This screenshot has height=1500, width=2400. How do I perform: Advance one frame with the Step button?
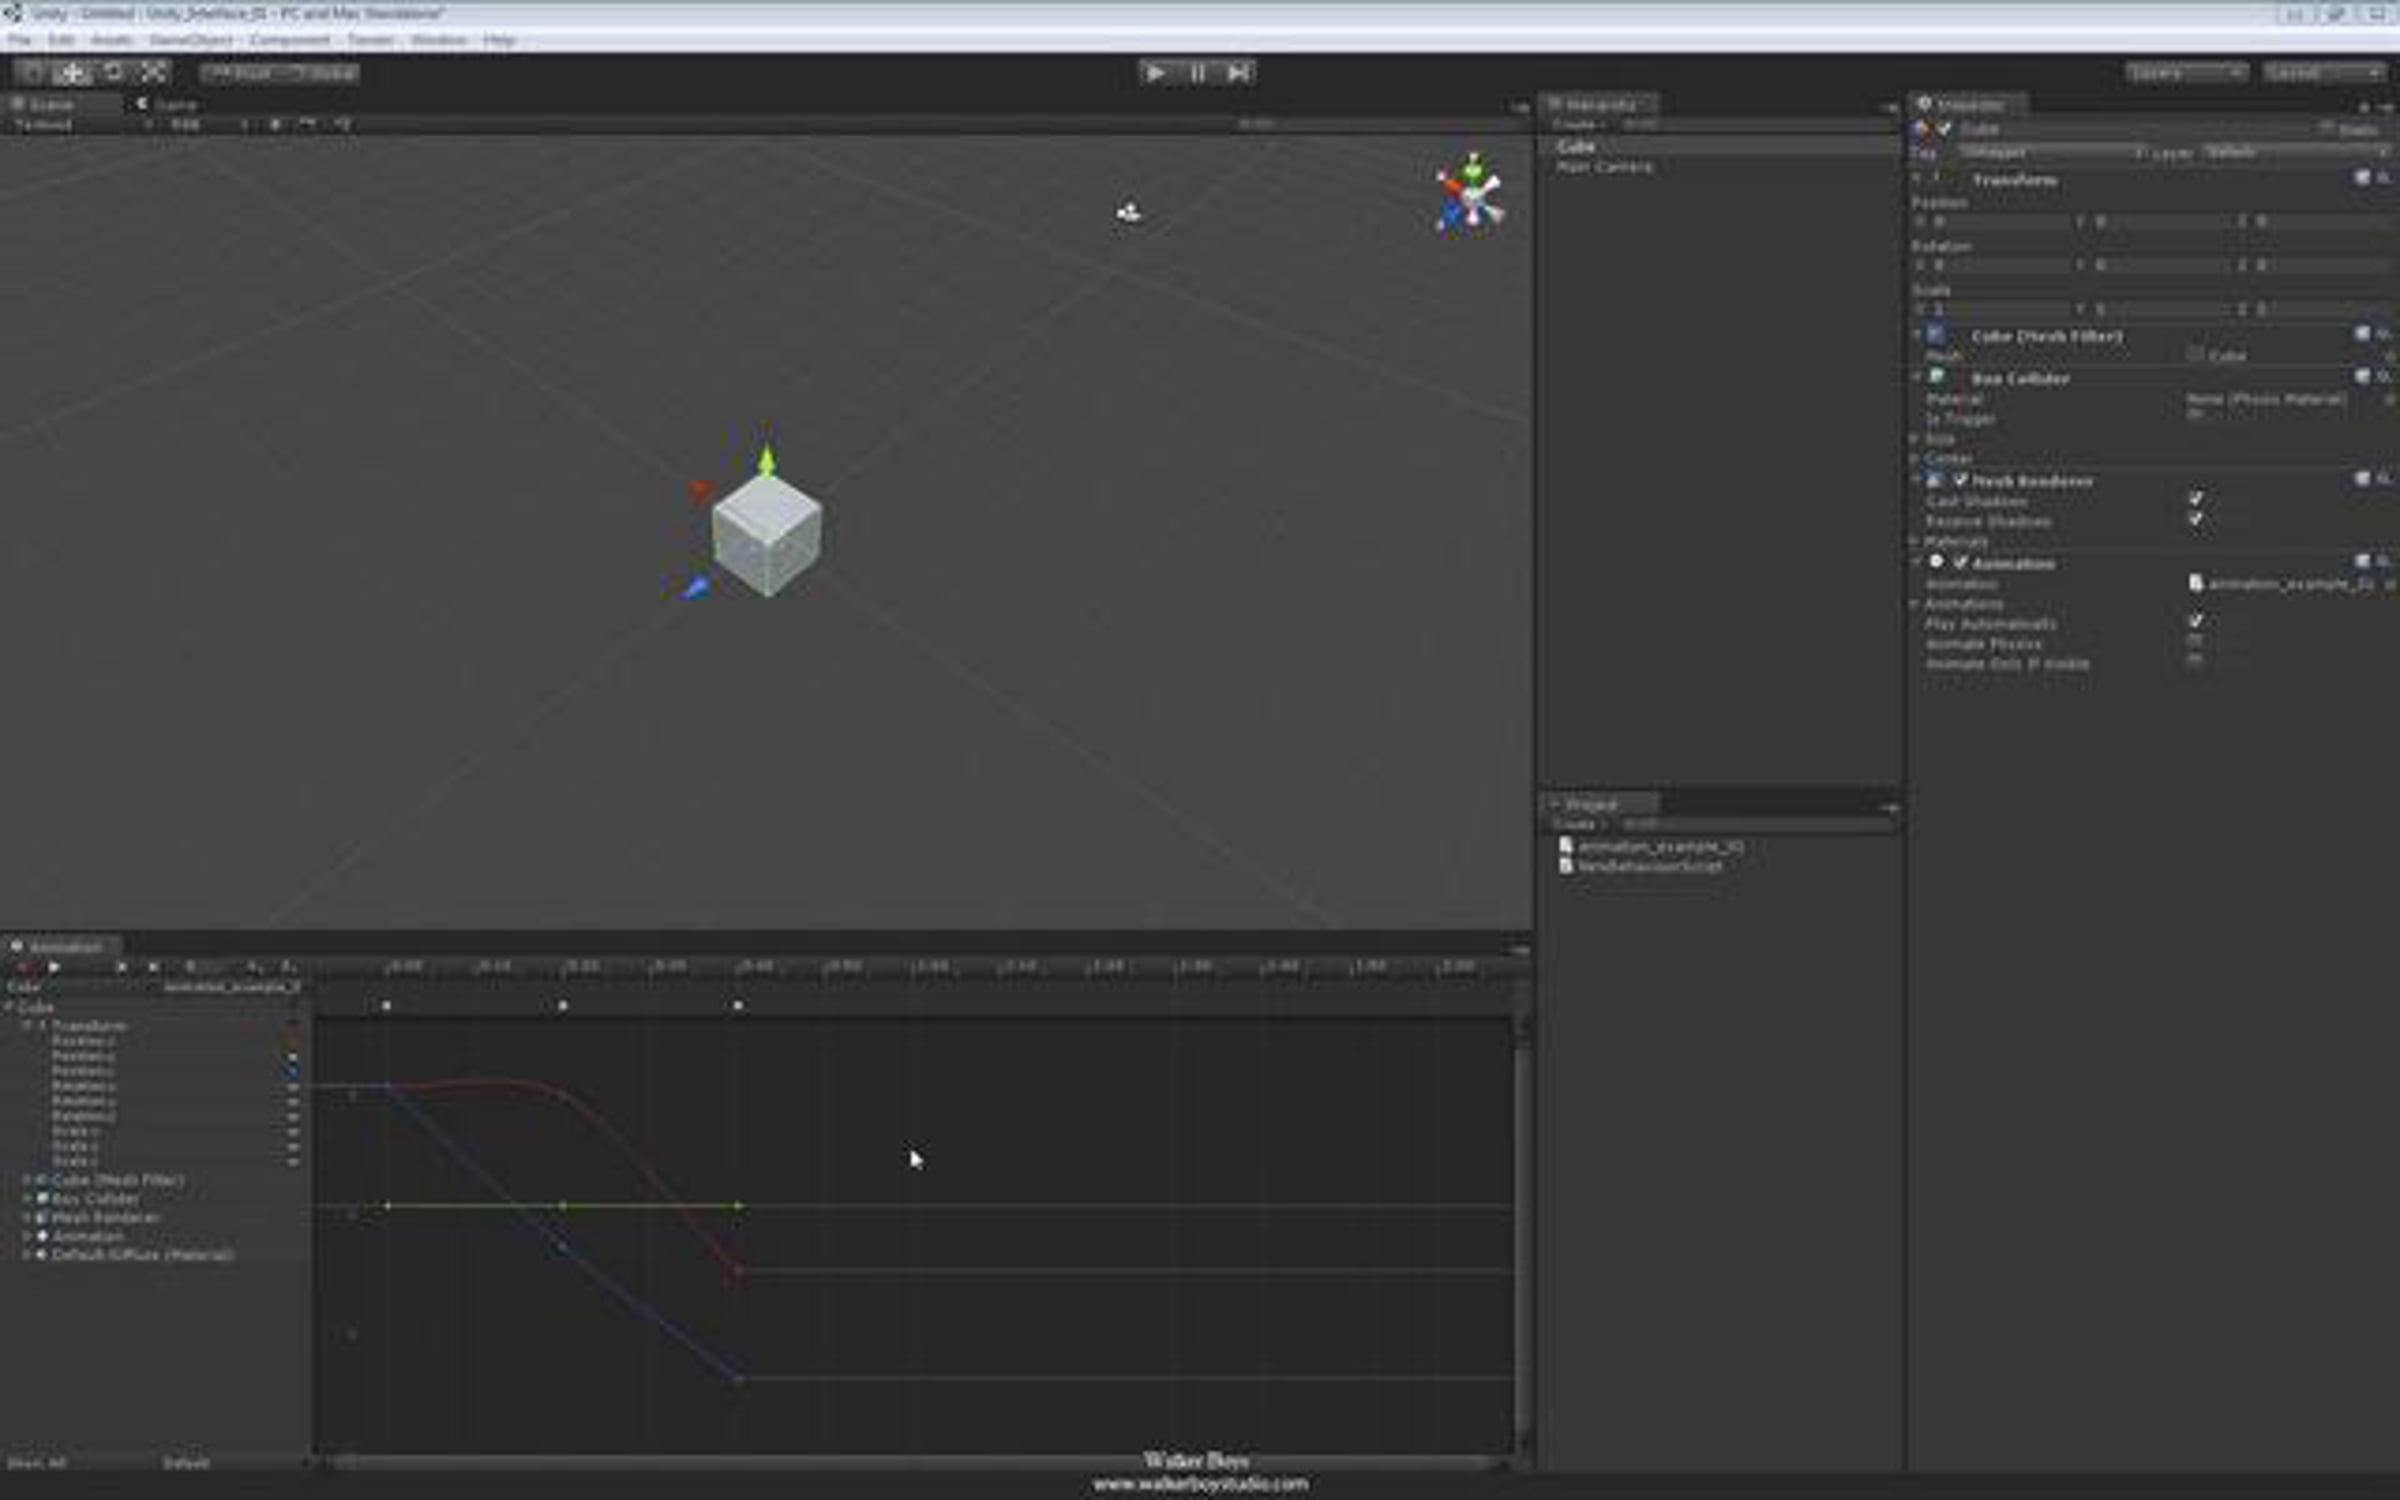click(x=1238, y=73)
